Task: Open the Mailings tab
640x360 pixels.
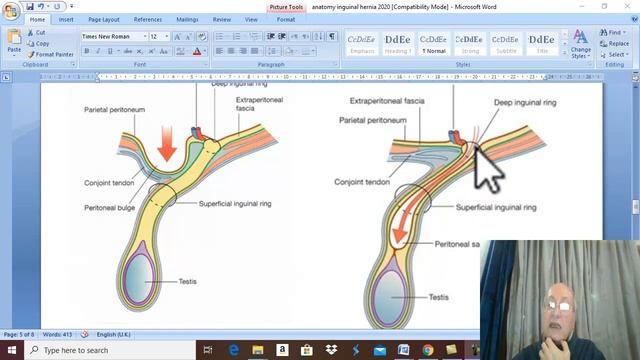Action: click(x=187, y=20)
